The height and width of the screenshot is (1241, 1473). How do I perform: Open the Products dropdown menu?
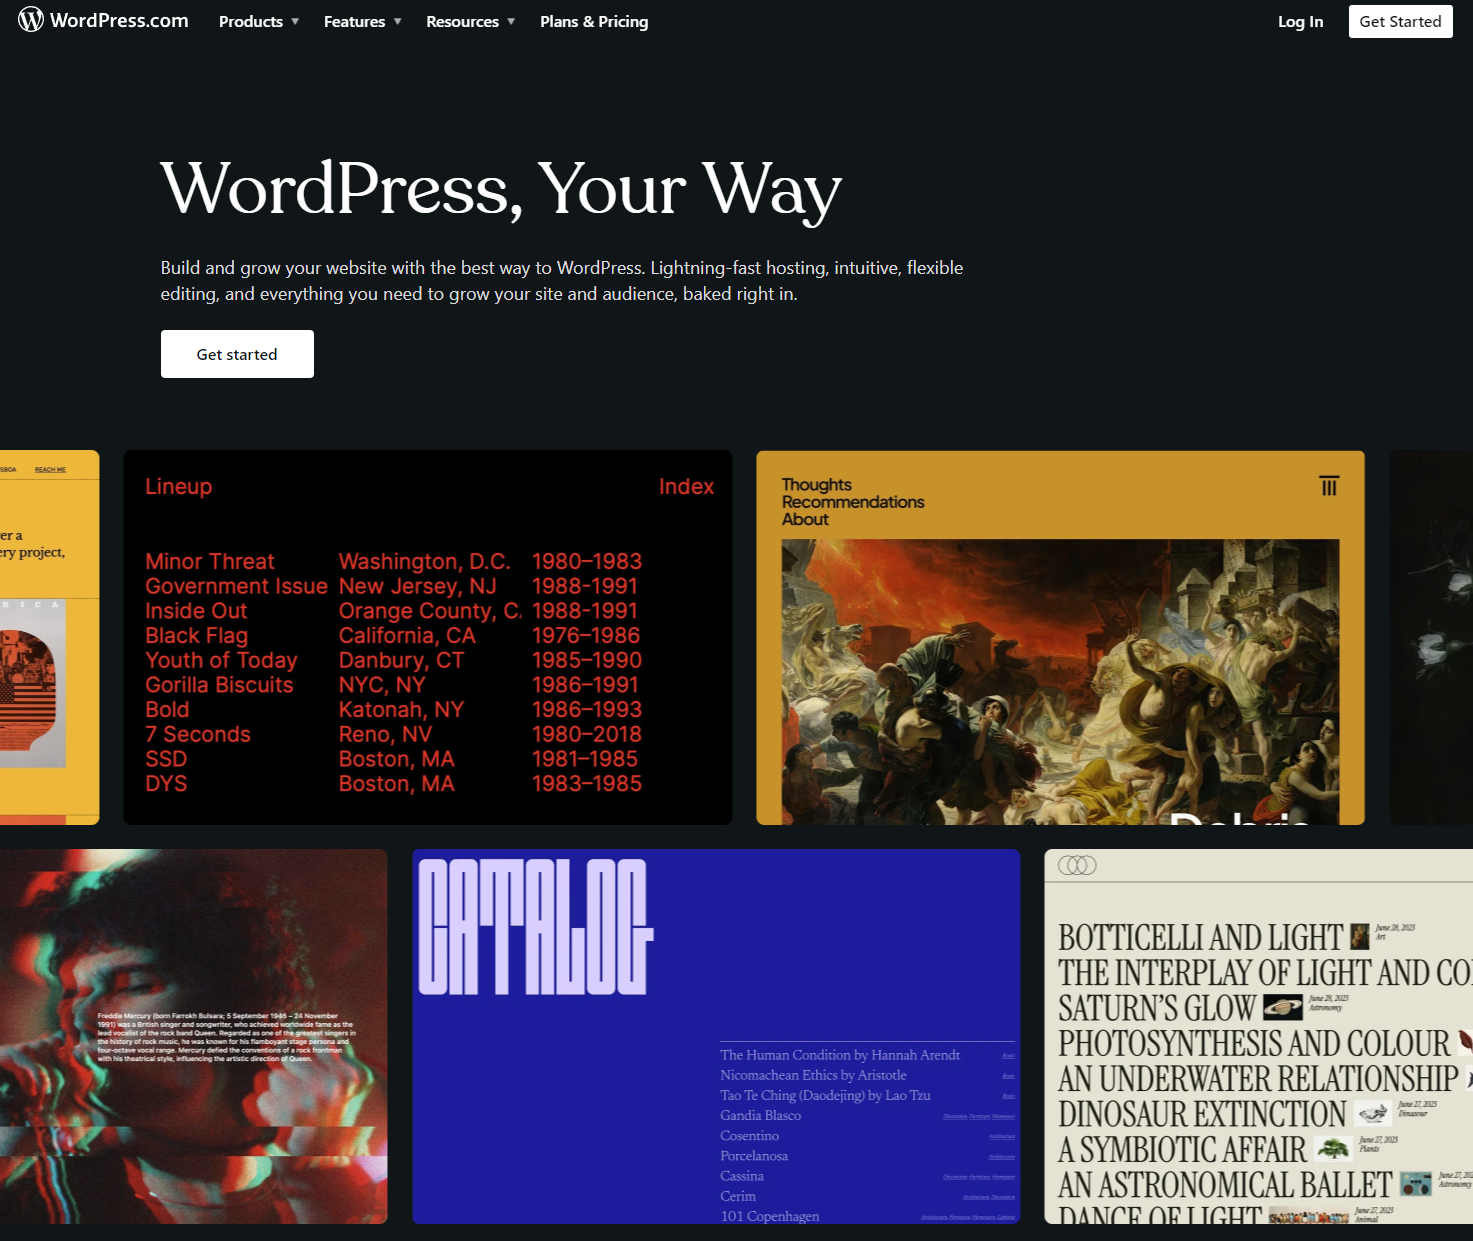coord(259,21)
